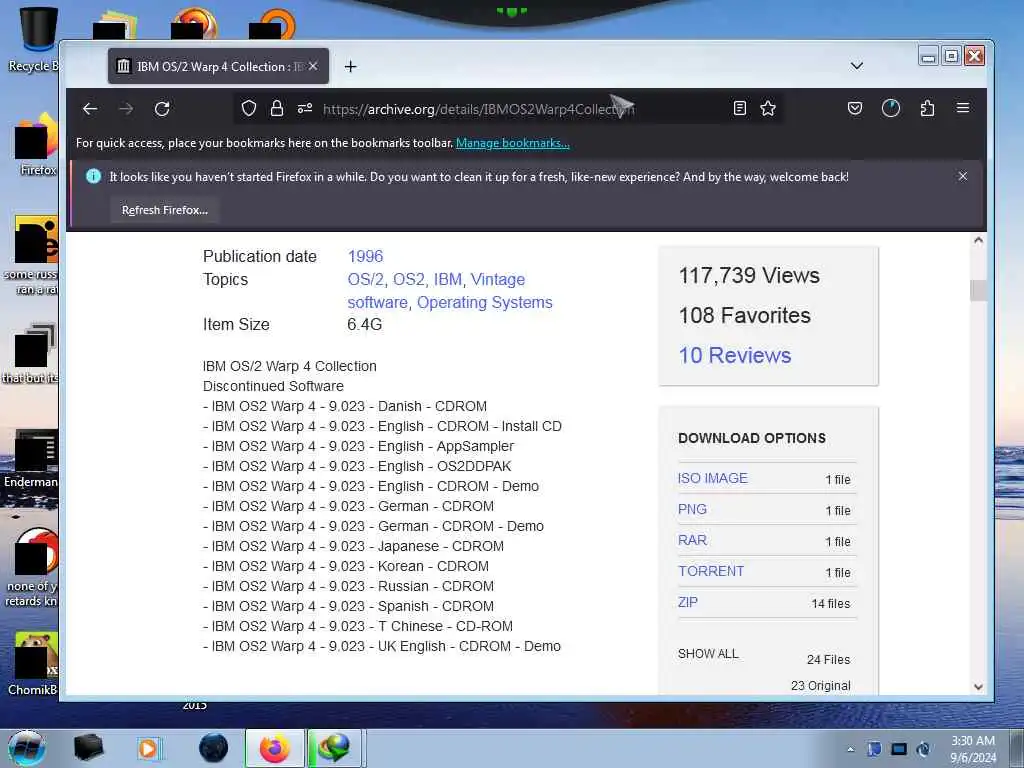Click the Item Size value 6.4G
Viewport: 1024px width, 768px height.
tap(364, 325)
